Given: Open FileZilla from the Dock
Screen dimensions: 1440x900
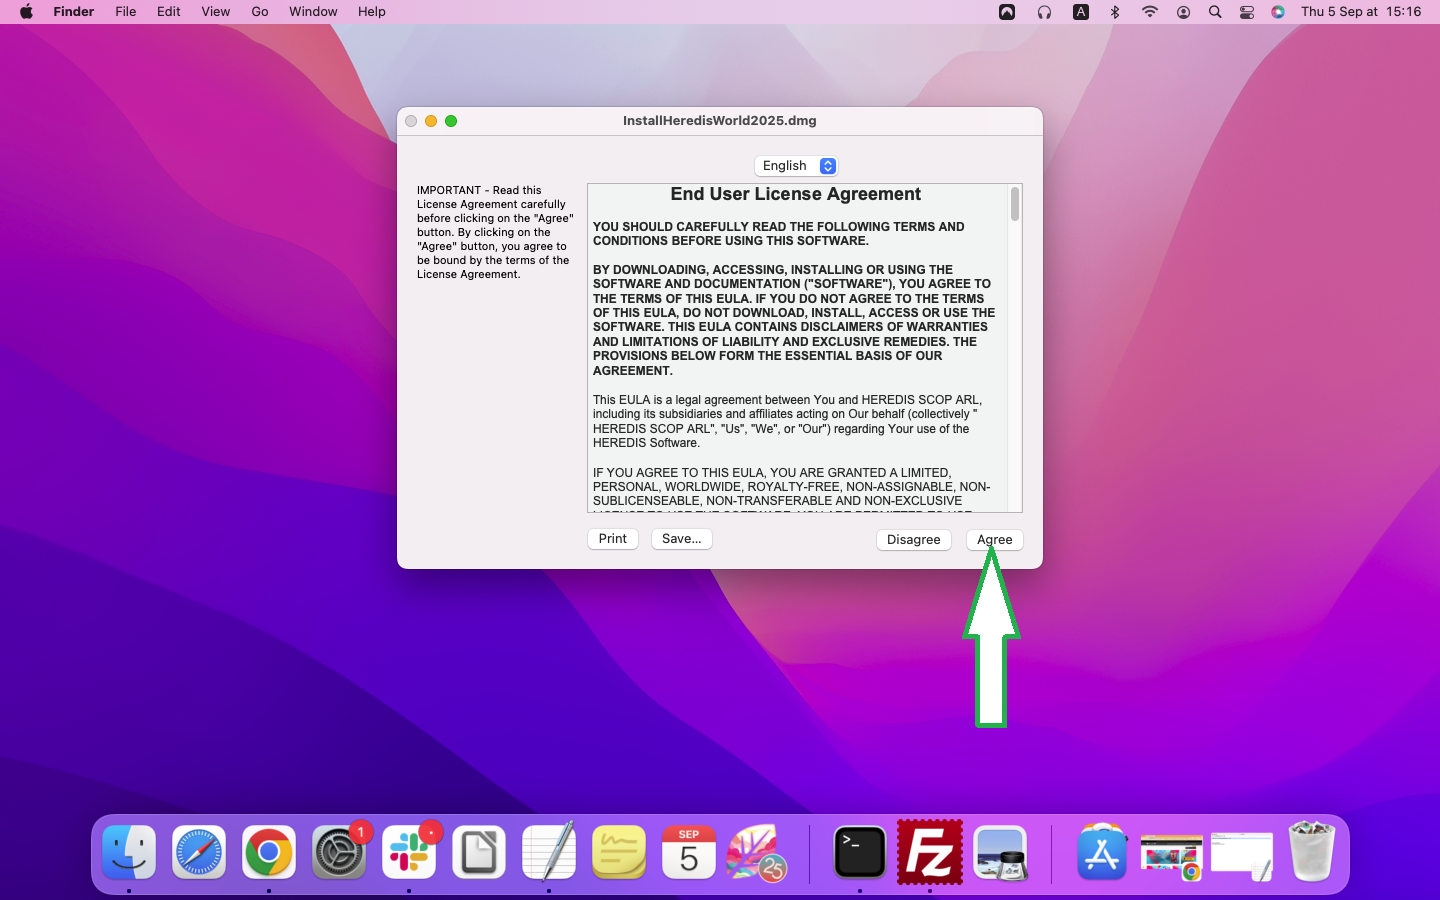Looking at the screenshot, I should 930,853.
